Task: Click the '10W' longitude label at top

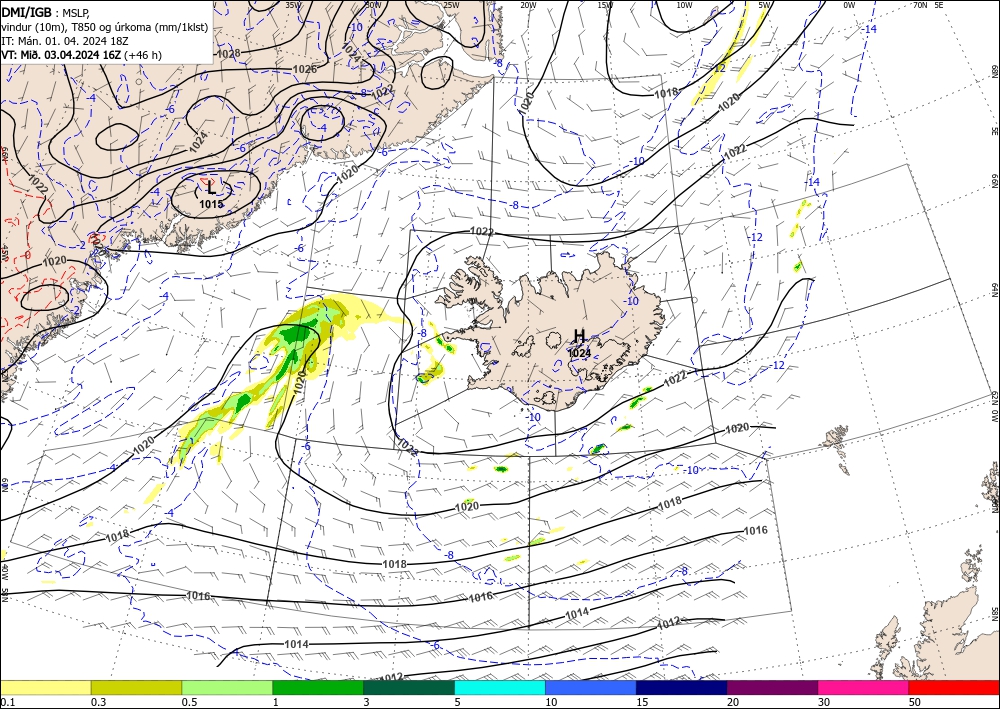Action: [684, 5]
